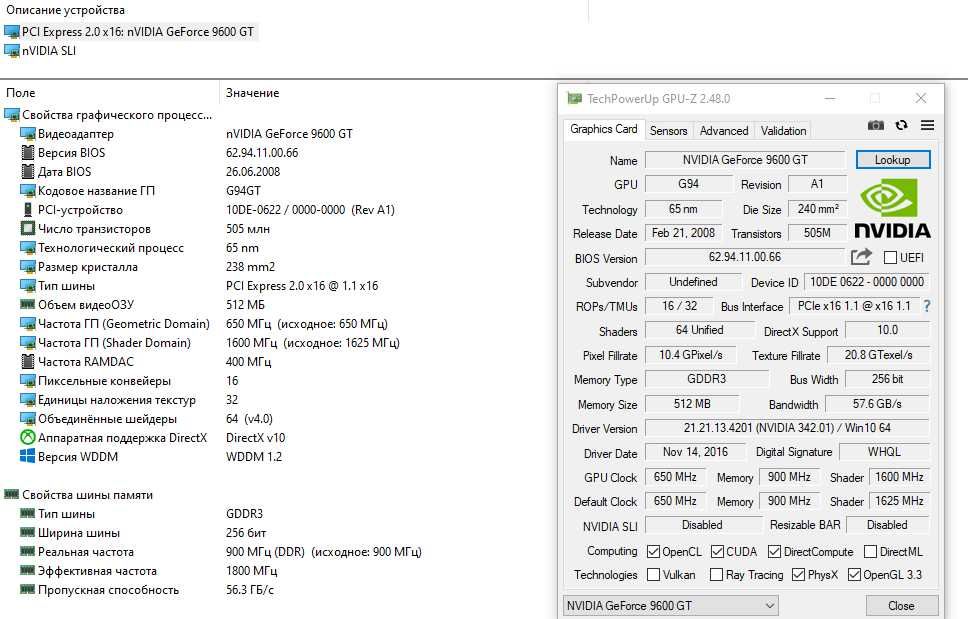
Task: Click the Driver Version field
Action: pyautogui.click(x=787, y=428)
